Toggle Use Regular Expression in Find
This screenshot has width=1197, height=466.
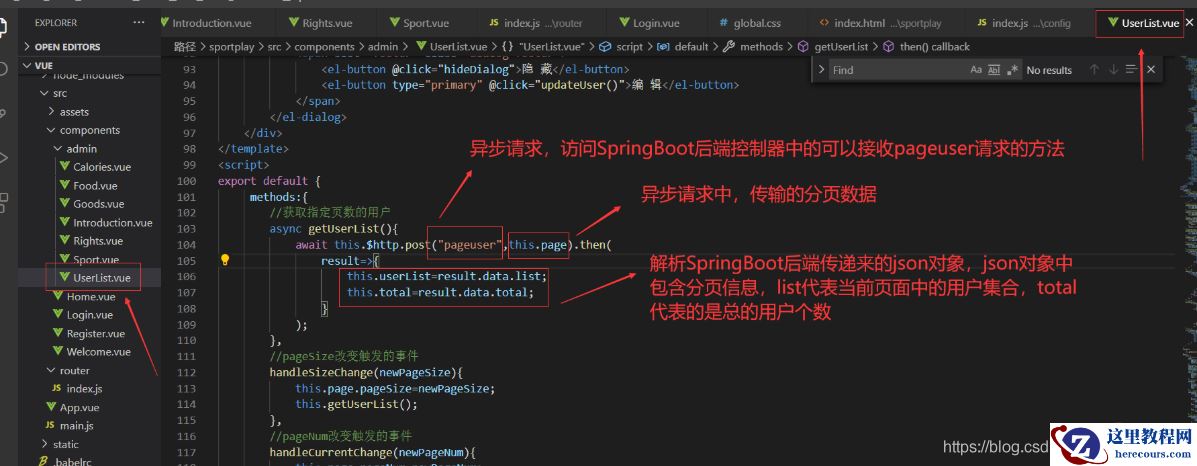coord(1012,70)
